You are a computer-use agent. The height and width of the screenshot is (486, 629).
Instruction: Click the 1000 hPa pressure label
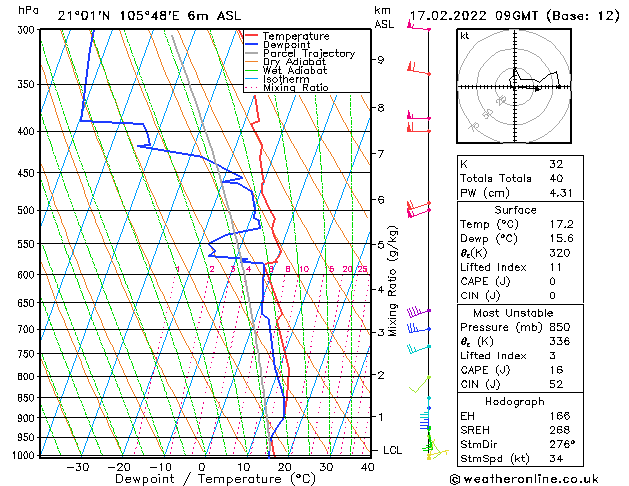pos(24,455)
